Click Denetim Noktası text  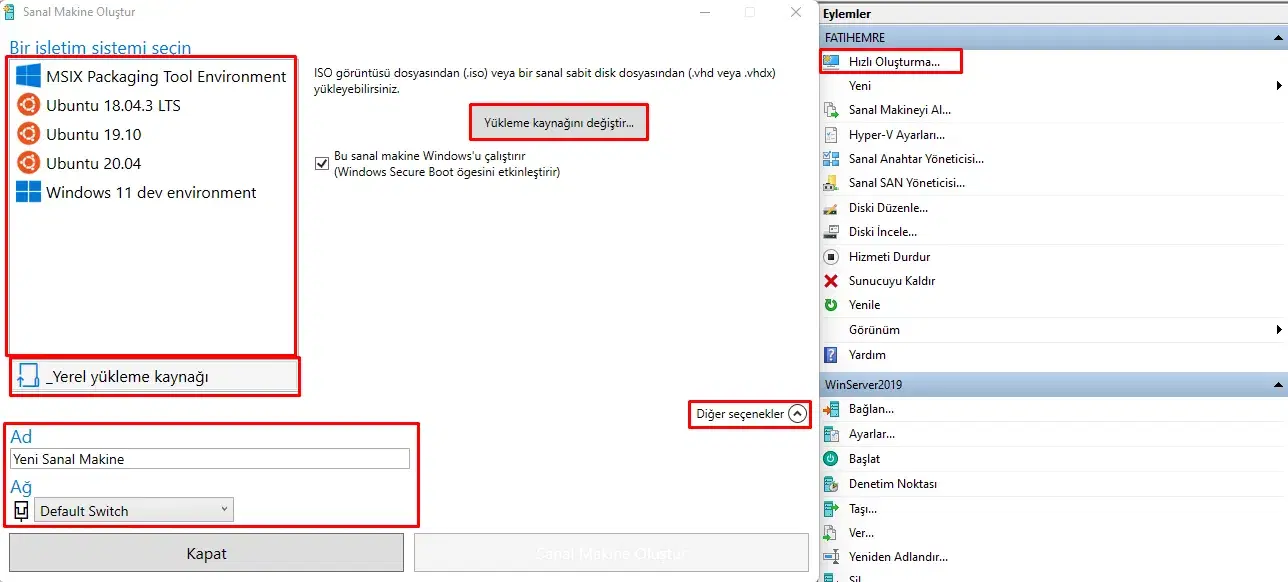893,484
